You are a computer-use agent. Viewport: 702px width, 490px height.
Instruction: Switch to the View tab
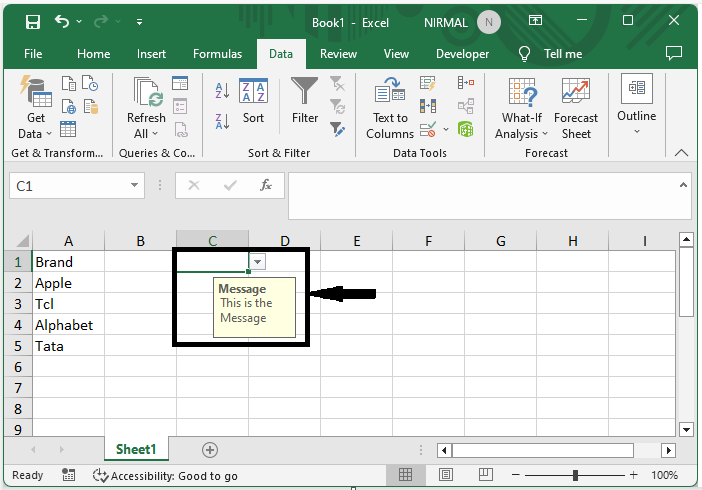[396, 54]
